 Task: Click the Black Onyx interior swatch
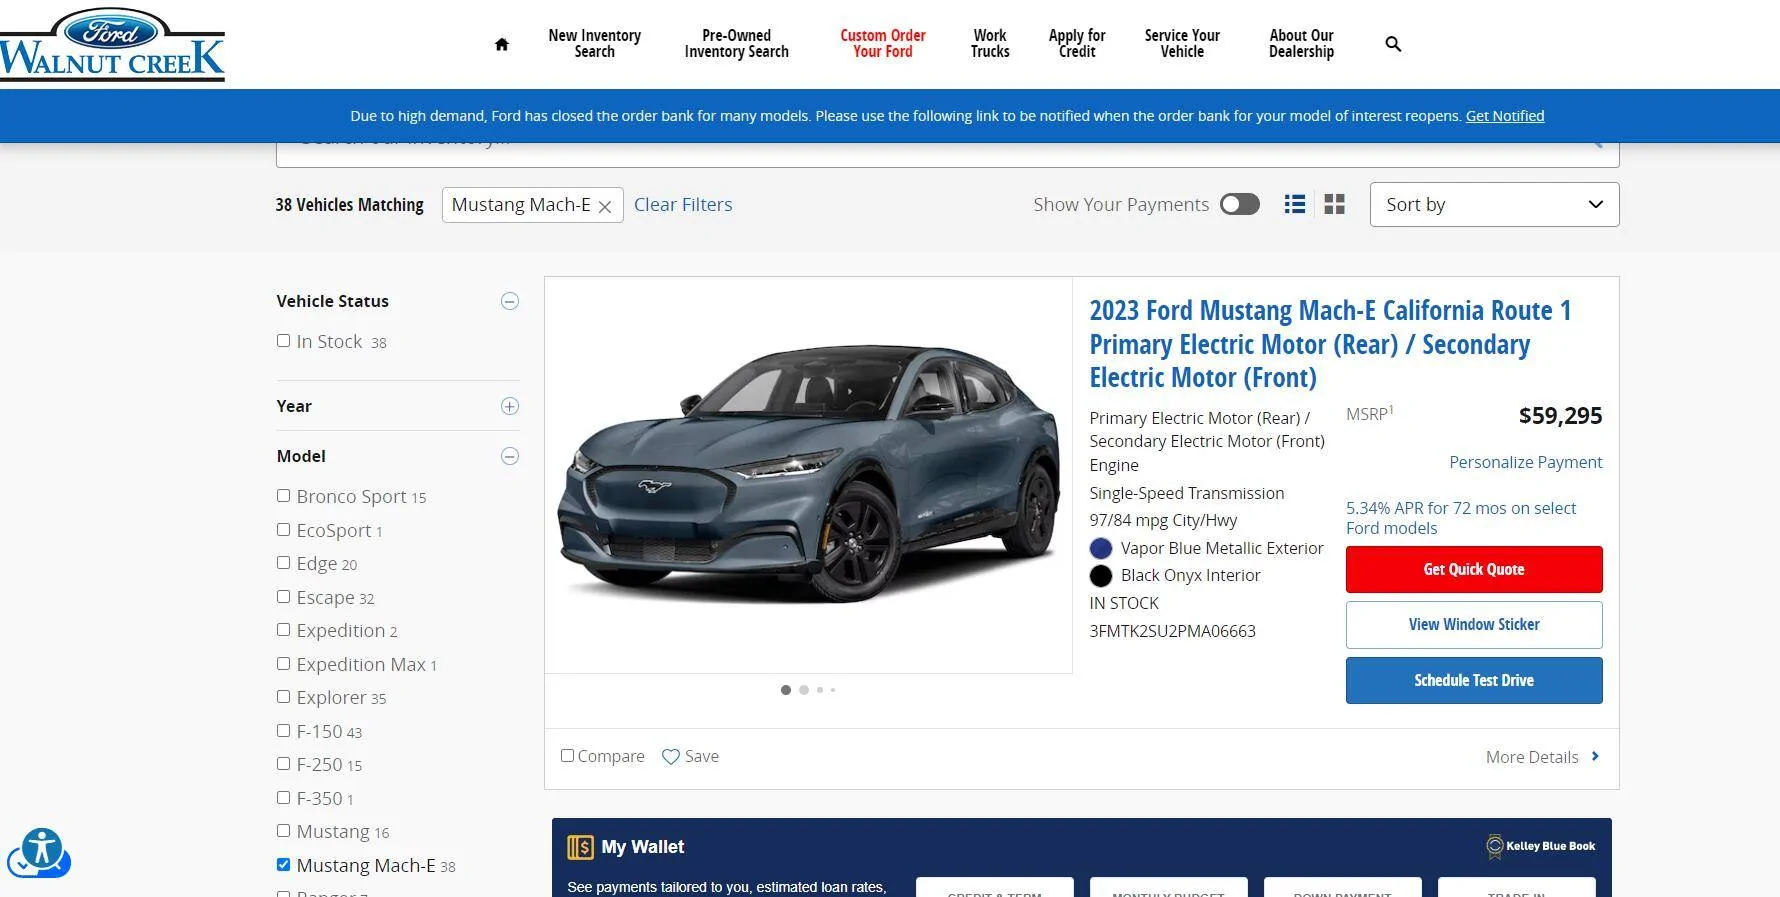click(x=1101, y=576)
